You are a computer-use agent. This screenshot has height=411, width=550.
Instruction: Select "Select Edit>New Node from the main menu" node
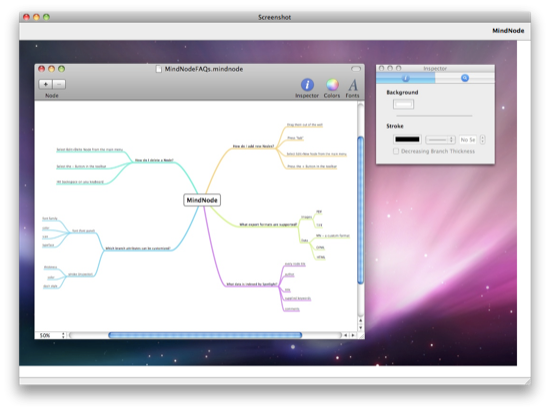316,154
